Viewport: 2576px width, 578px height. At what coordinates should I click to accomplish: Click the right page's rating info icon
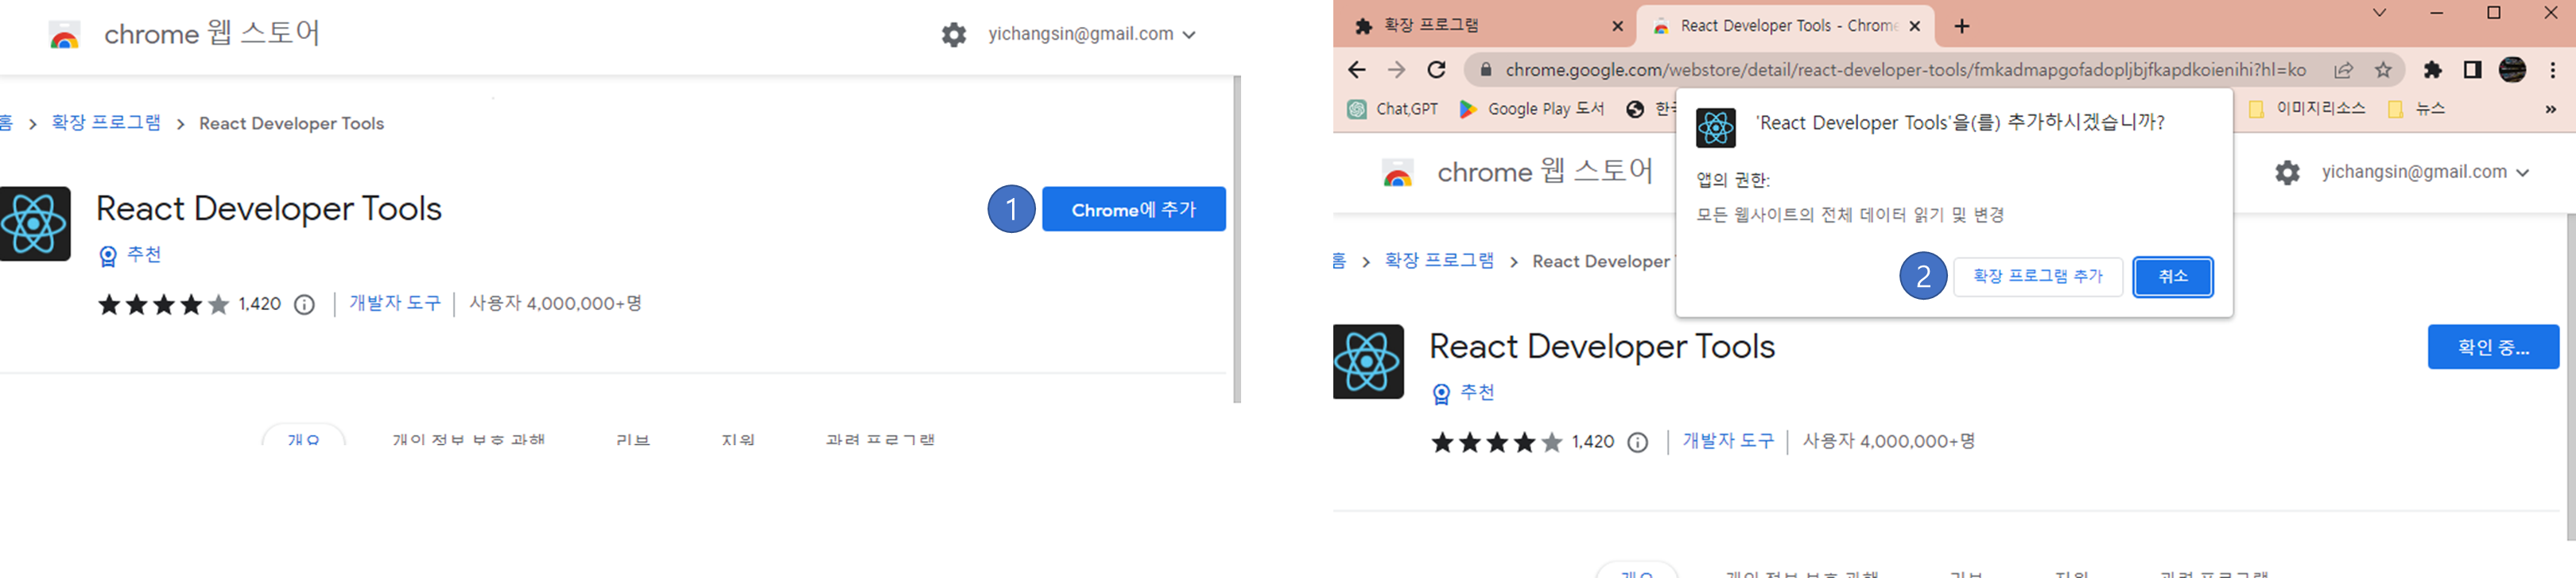coord(1637,442)
